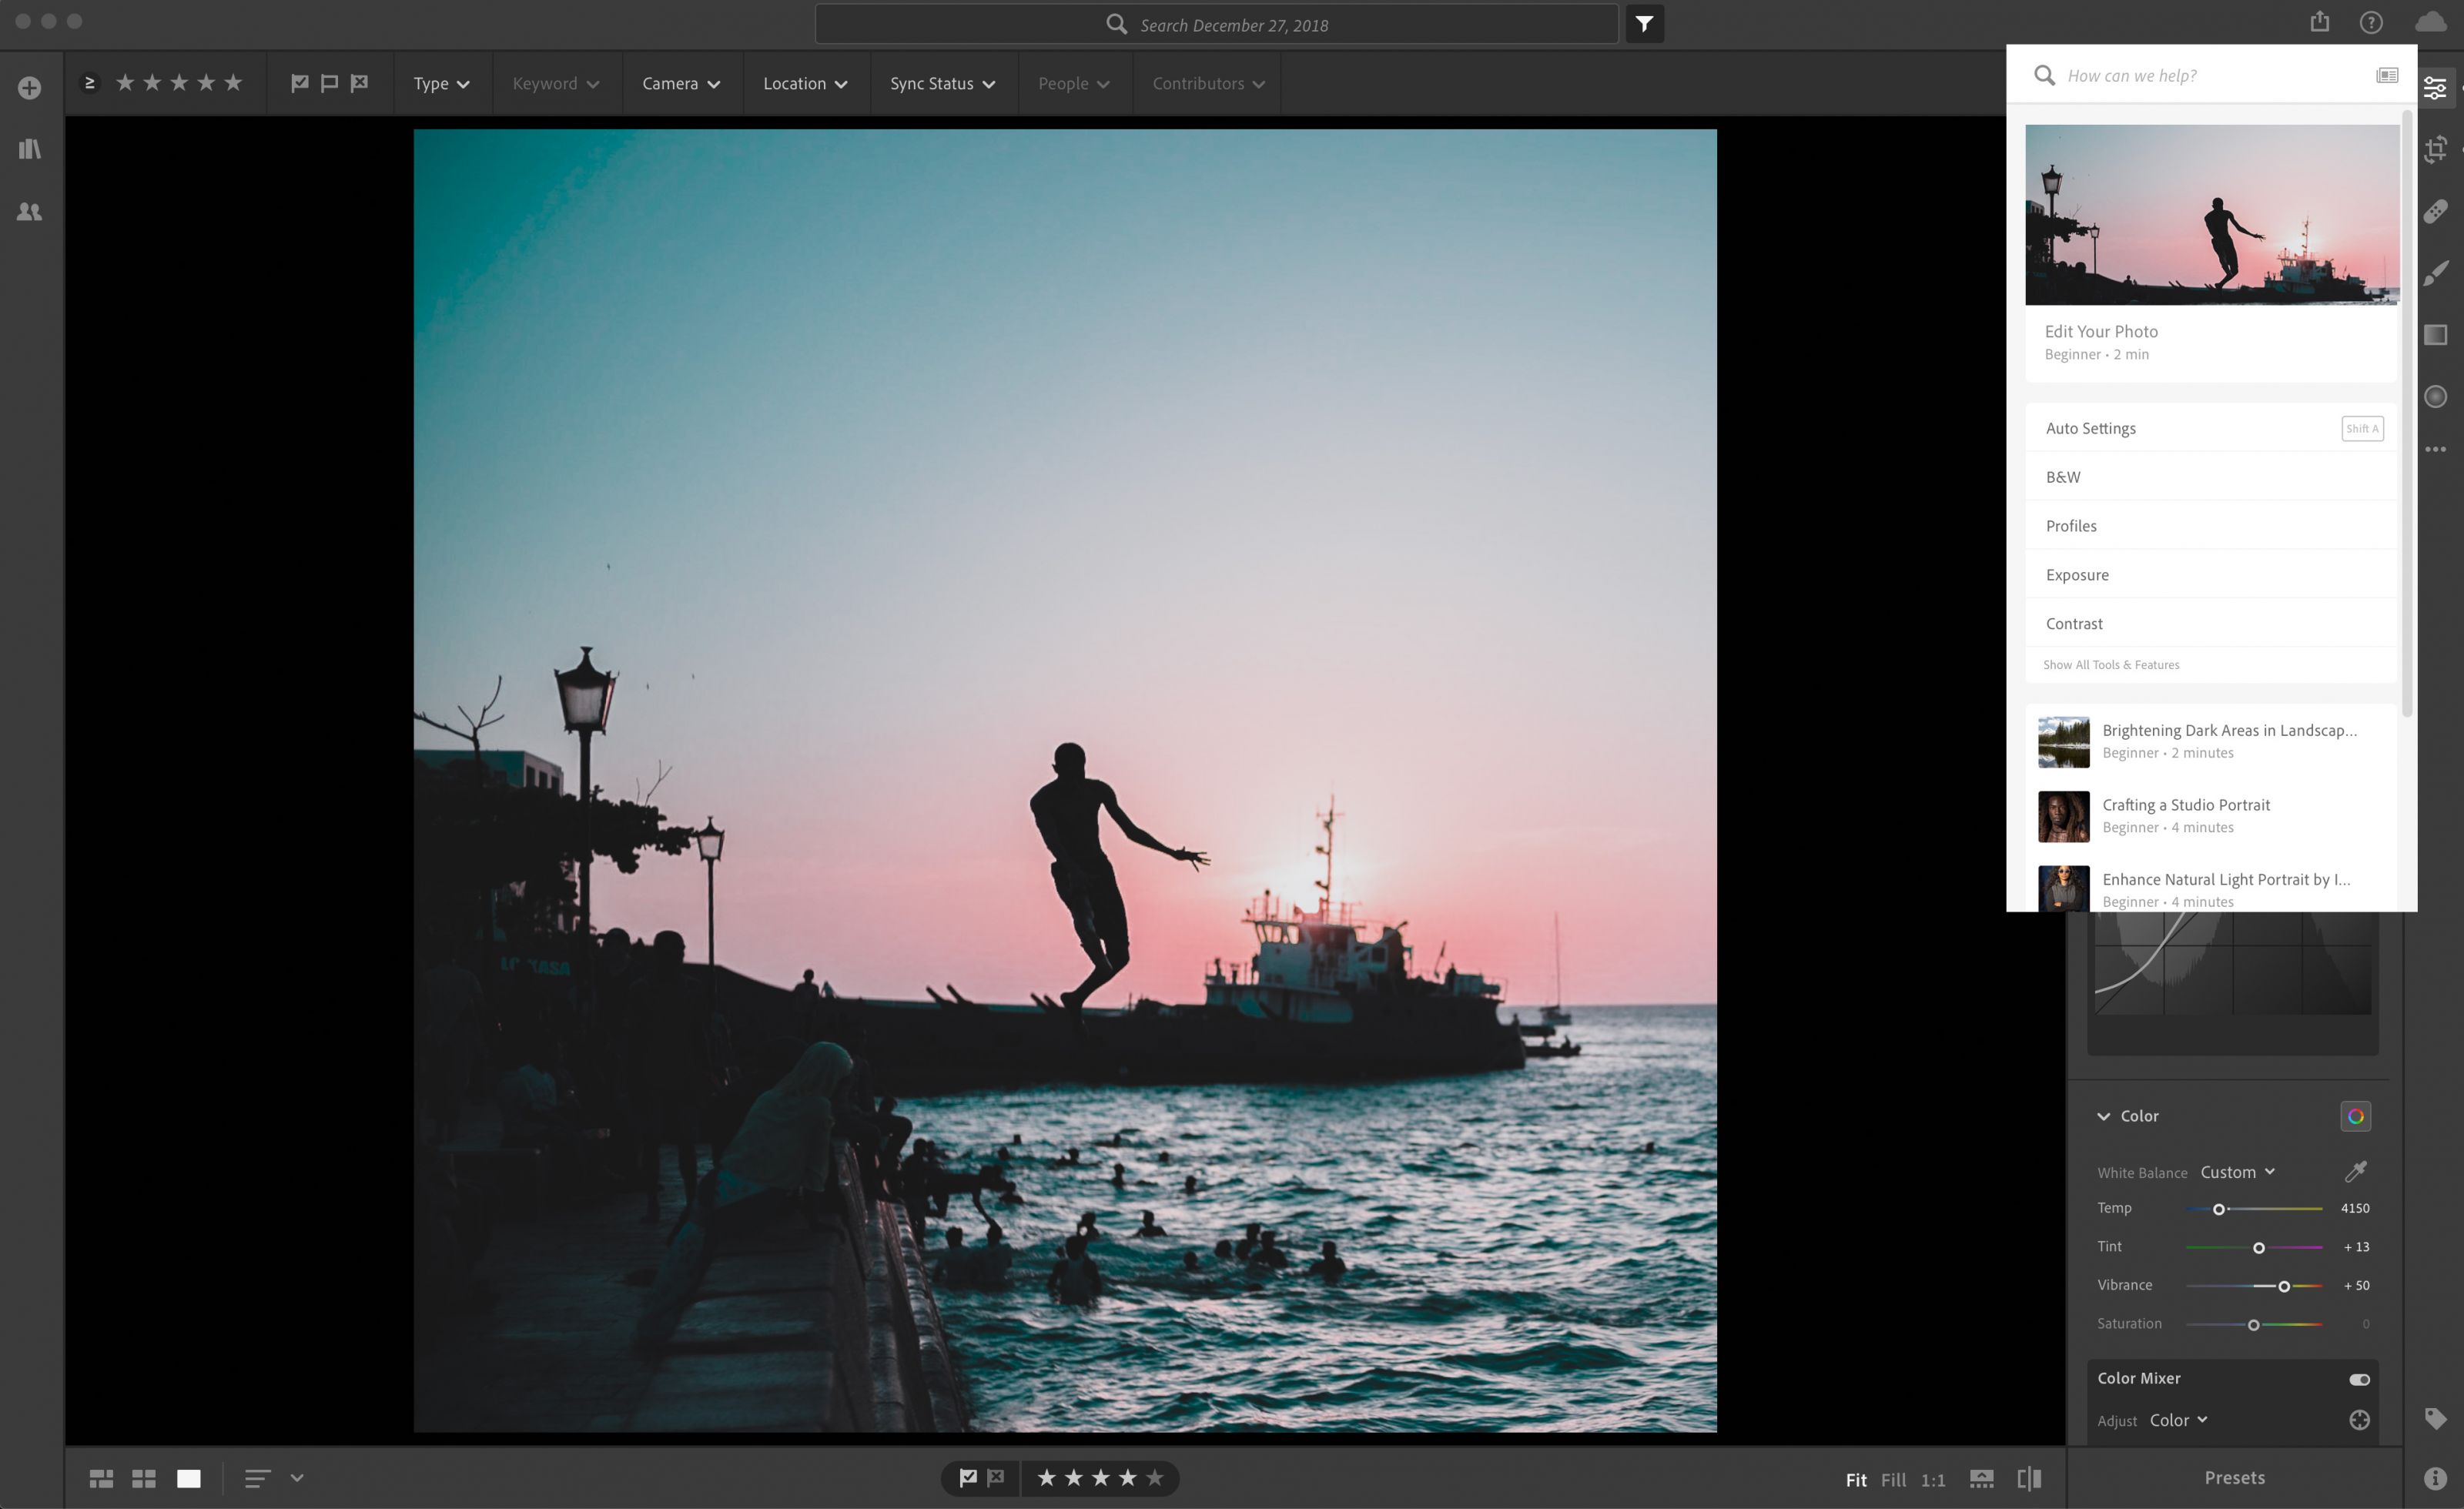
Task: Open the Adjust Color dropdown in Color Mixer
Action: [2178, 1420]
